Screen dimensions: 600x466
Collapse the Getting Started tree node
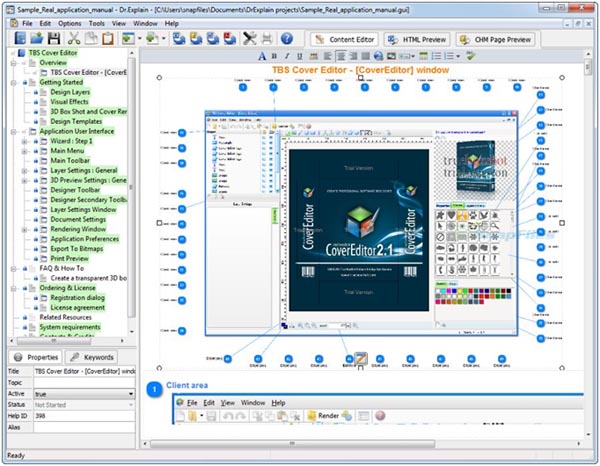pos(13,82)
